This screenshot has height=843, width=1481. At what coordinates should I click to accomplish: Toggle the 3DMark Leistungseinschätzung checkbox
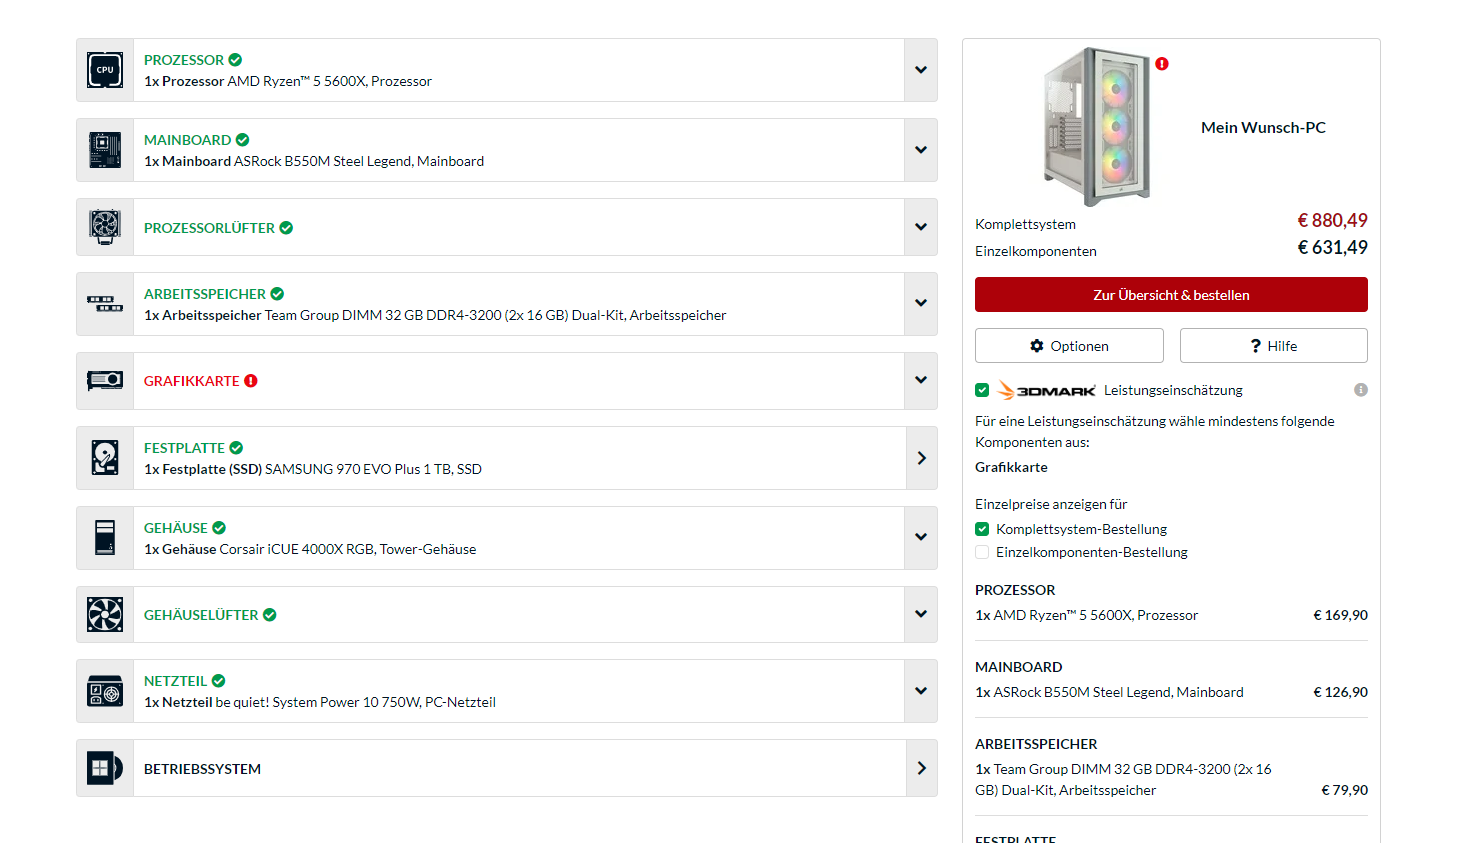[982, 390]
